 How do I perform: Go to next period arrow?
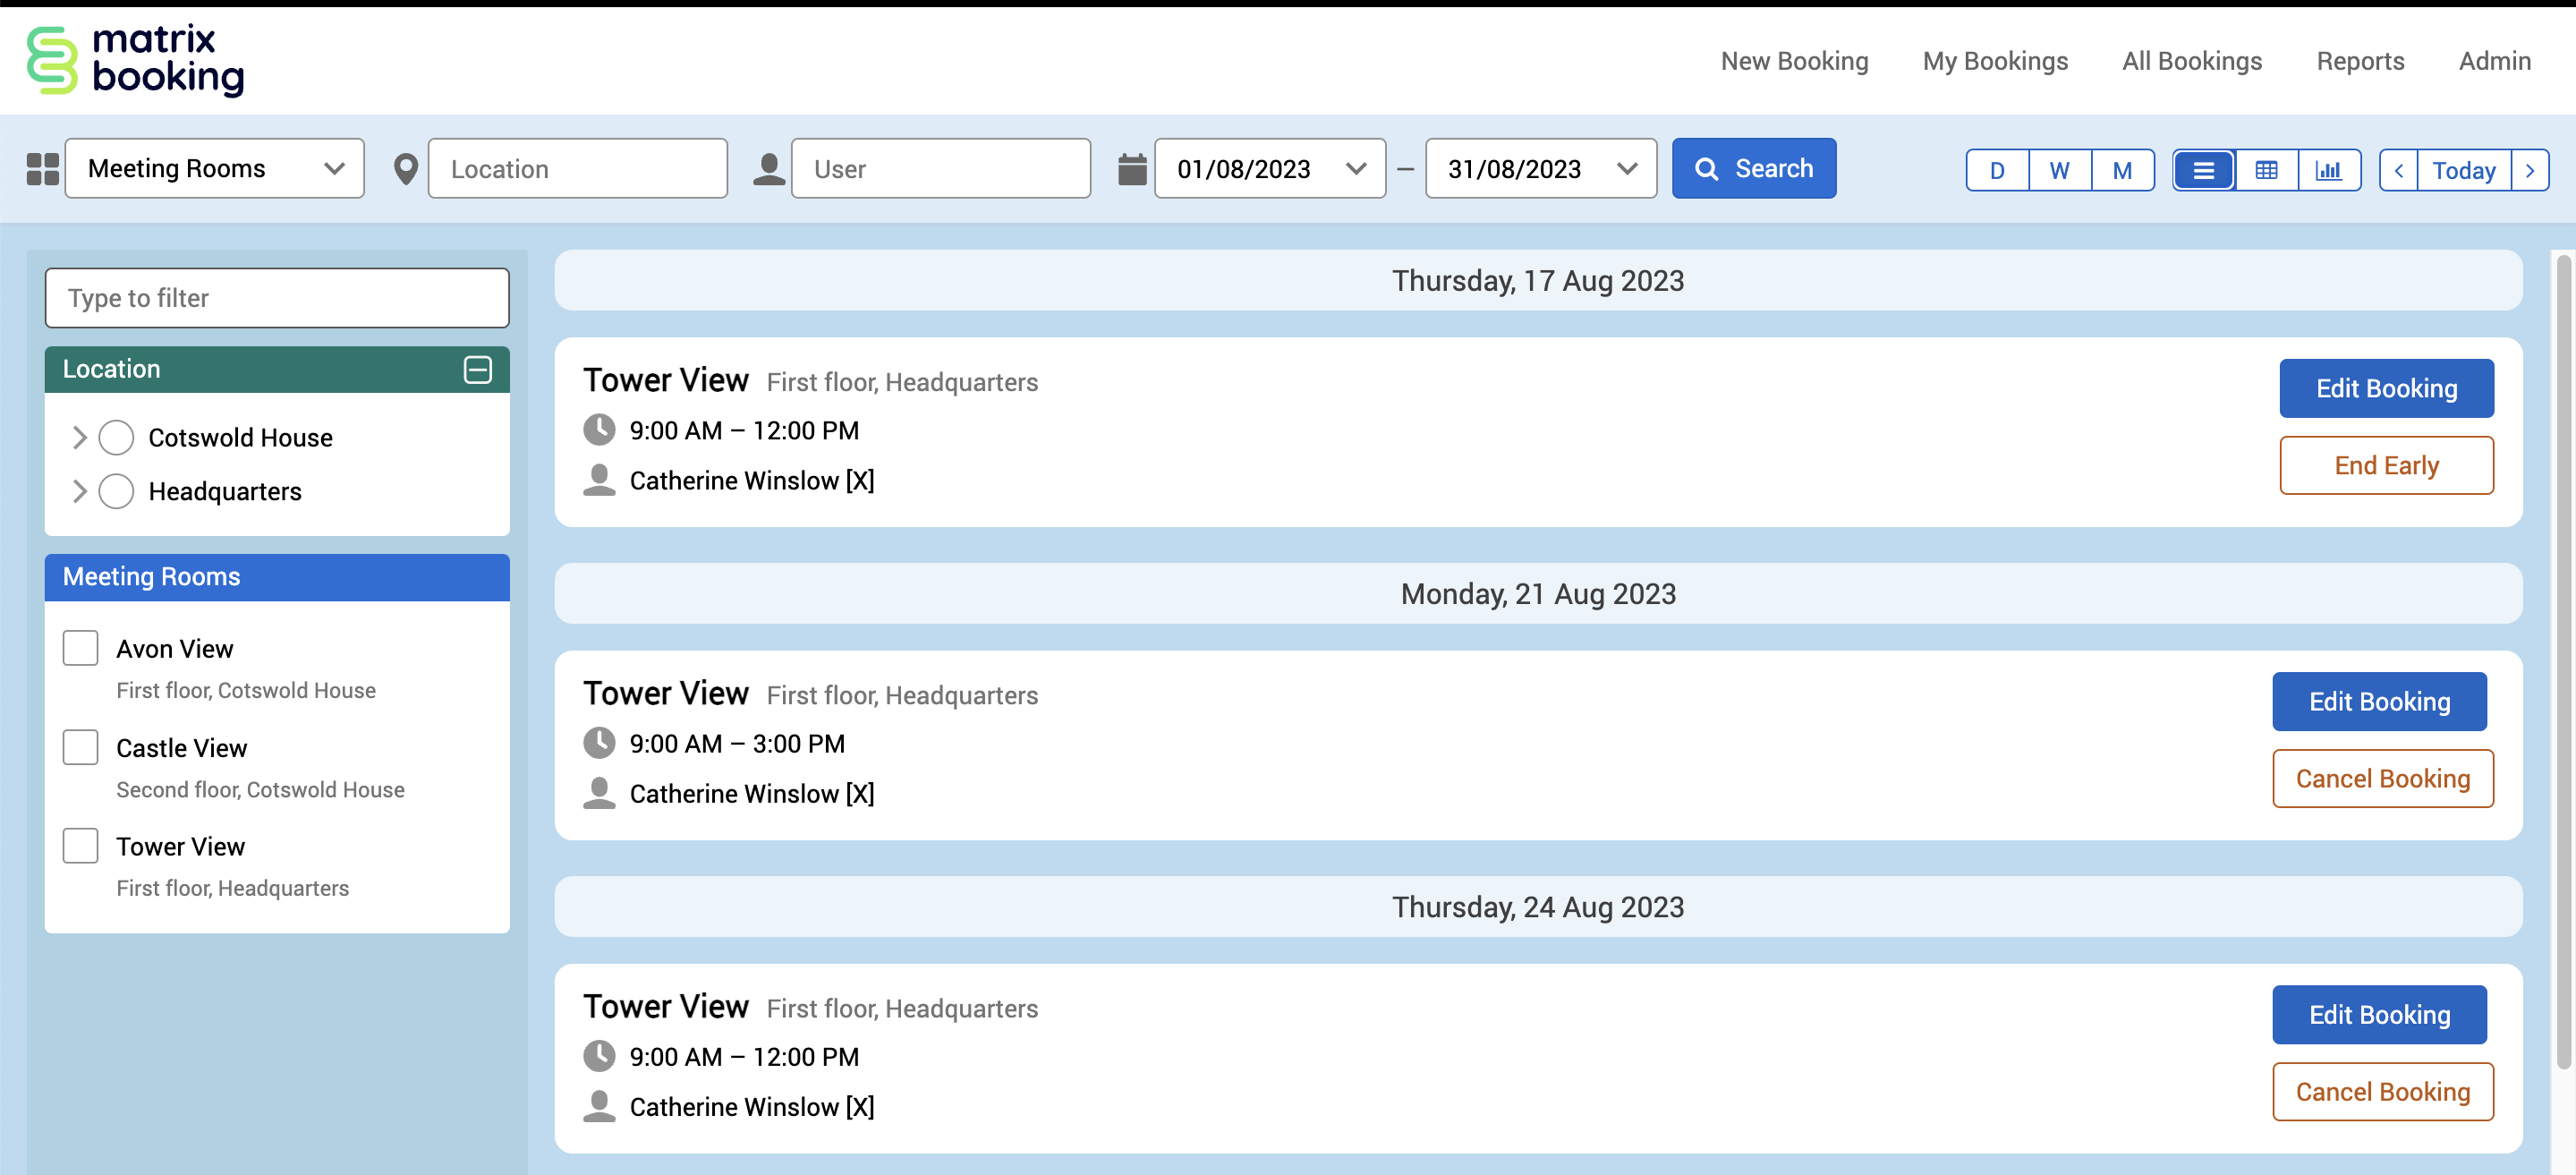pyautogui.click(x=2530, y=170)
